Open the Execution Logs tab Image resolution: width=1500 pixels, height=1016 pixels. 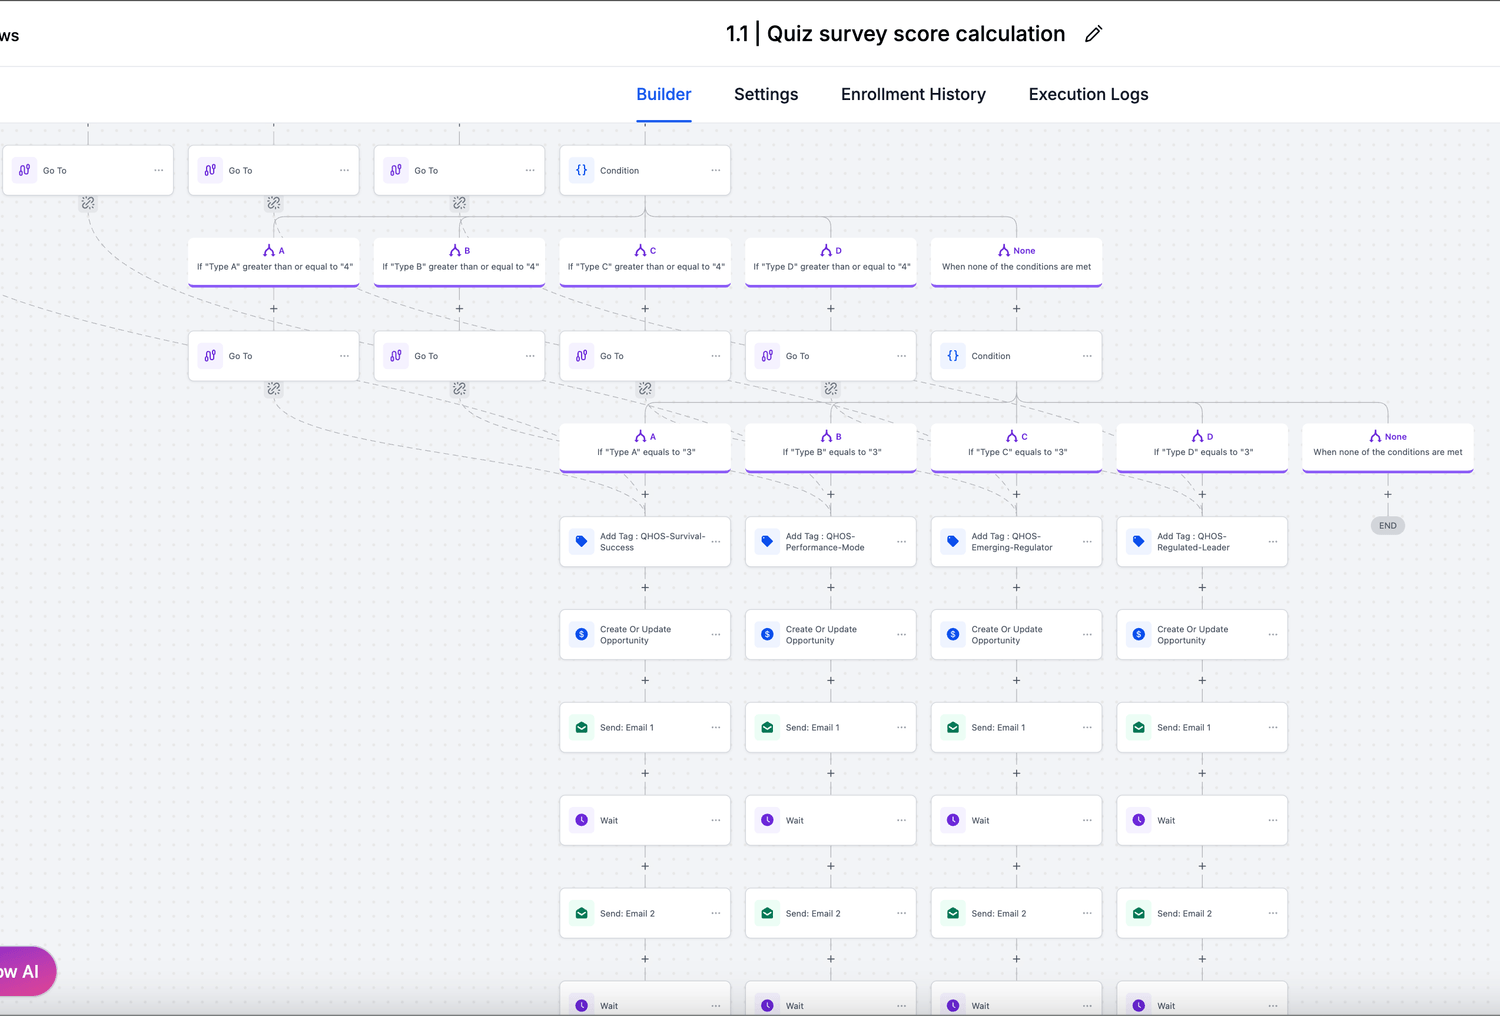[1088, 94]
